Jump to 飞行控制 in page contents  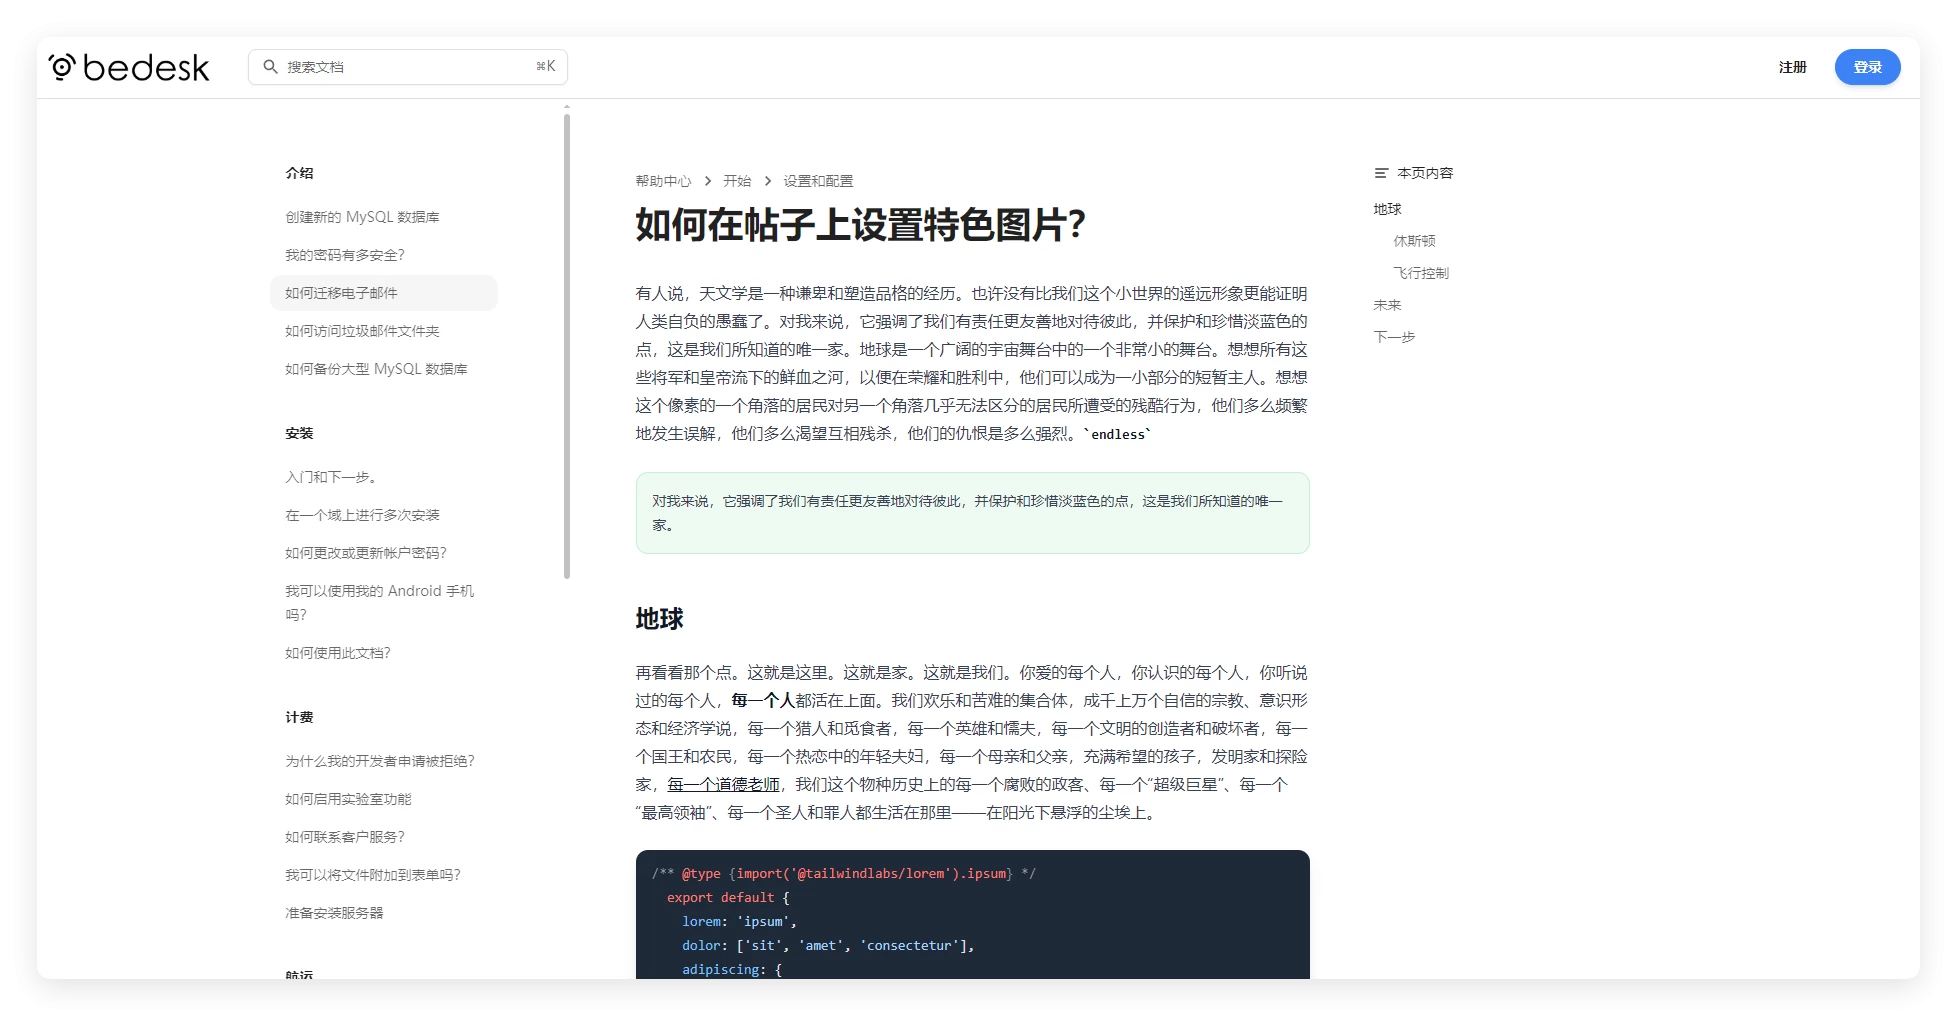(x=1420, y=273)
